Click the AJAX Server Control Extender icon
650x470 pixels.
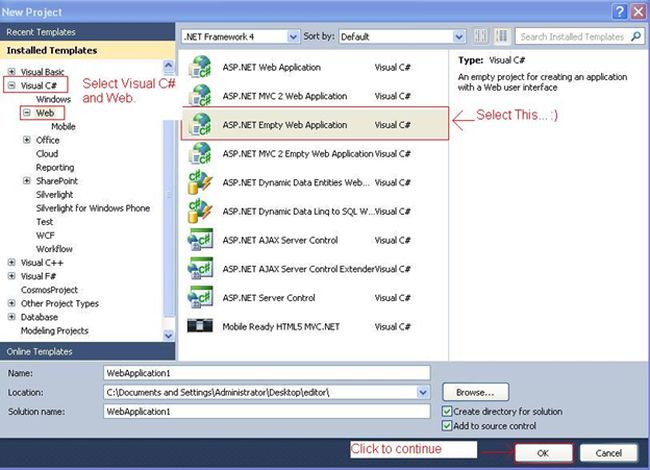200,269
